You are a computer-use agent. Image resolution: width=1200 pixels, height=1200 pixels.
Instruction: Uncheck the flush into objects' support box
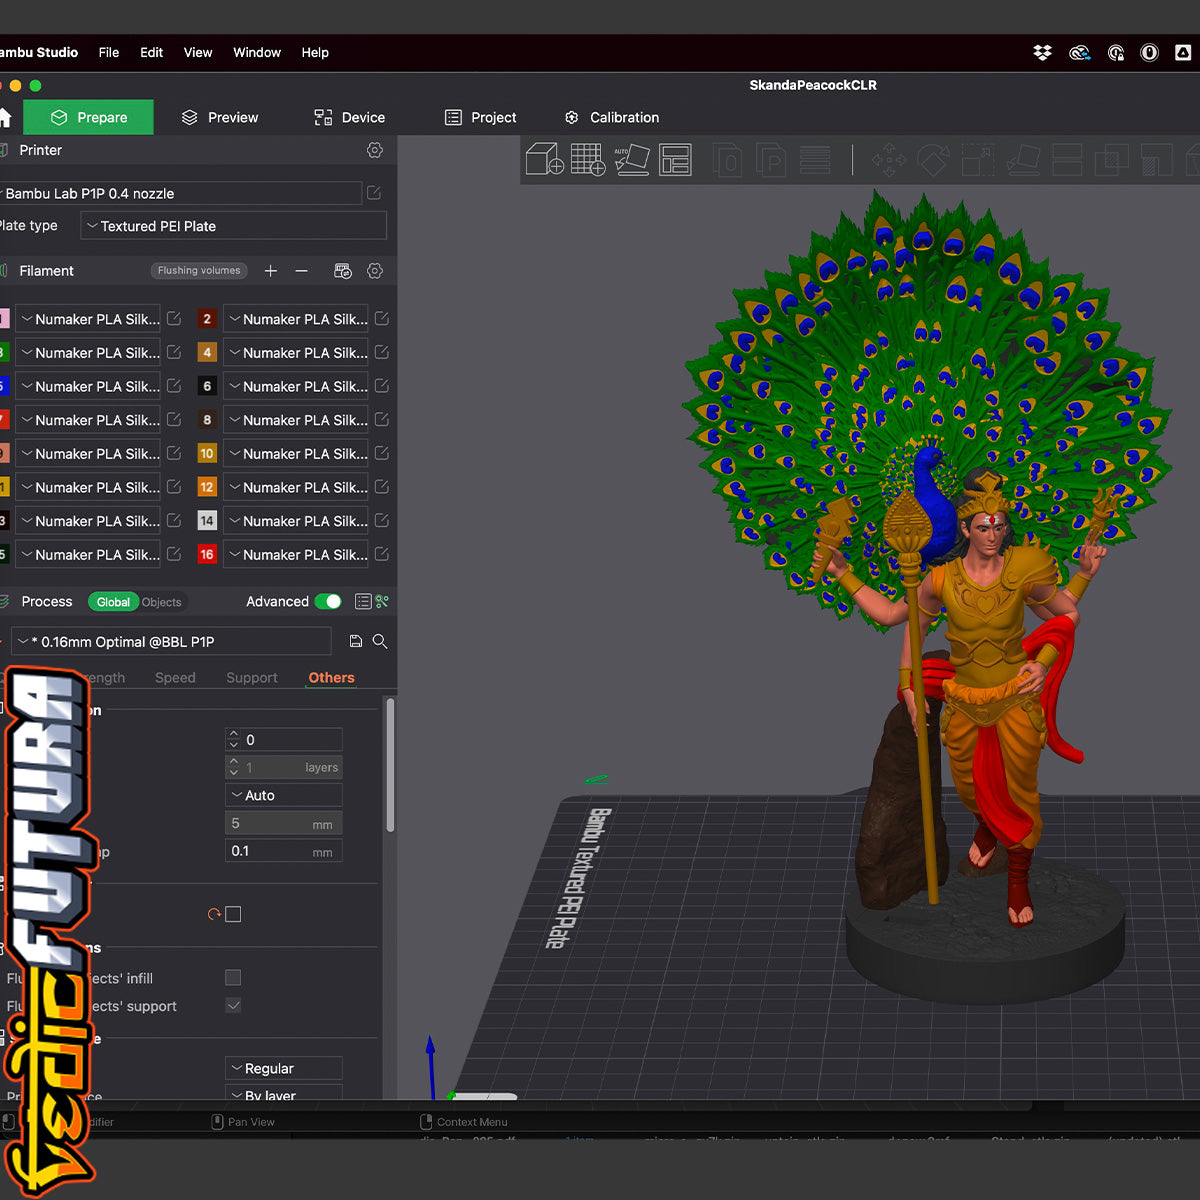[233, 1005]
